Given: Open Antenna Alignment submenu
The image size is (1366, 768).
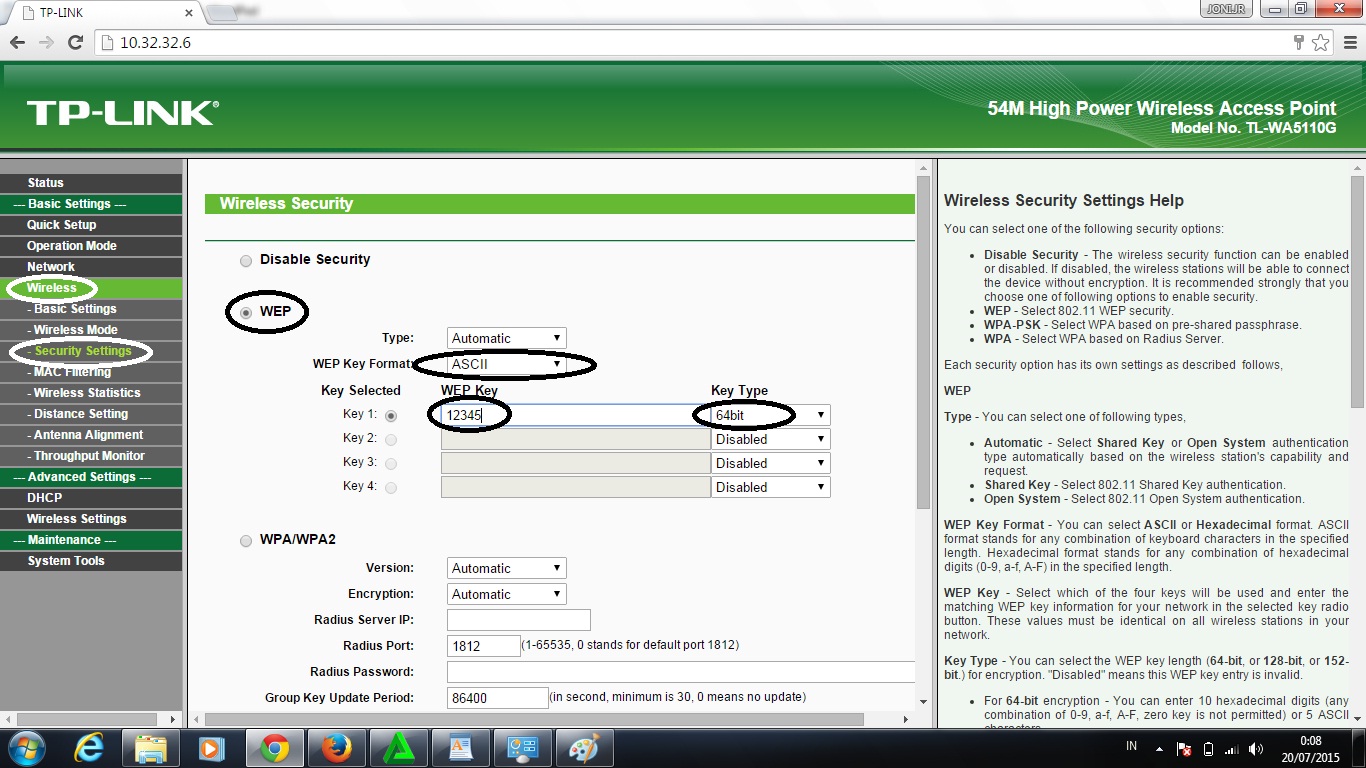Looking at the screenshot, I should click(91, 435).
